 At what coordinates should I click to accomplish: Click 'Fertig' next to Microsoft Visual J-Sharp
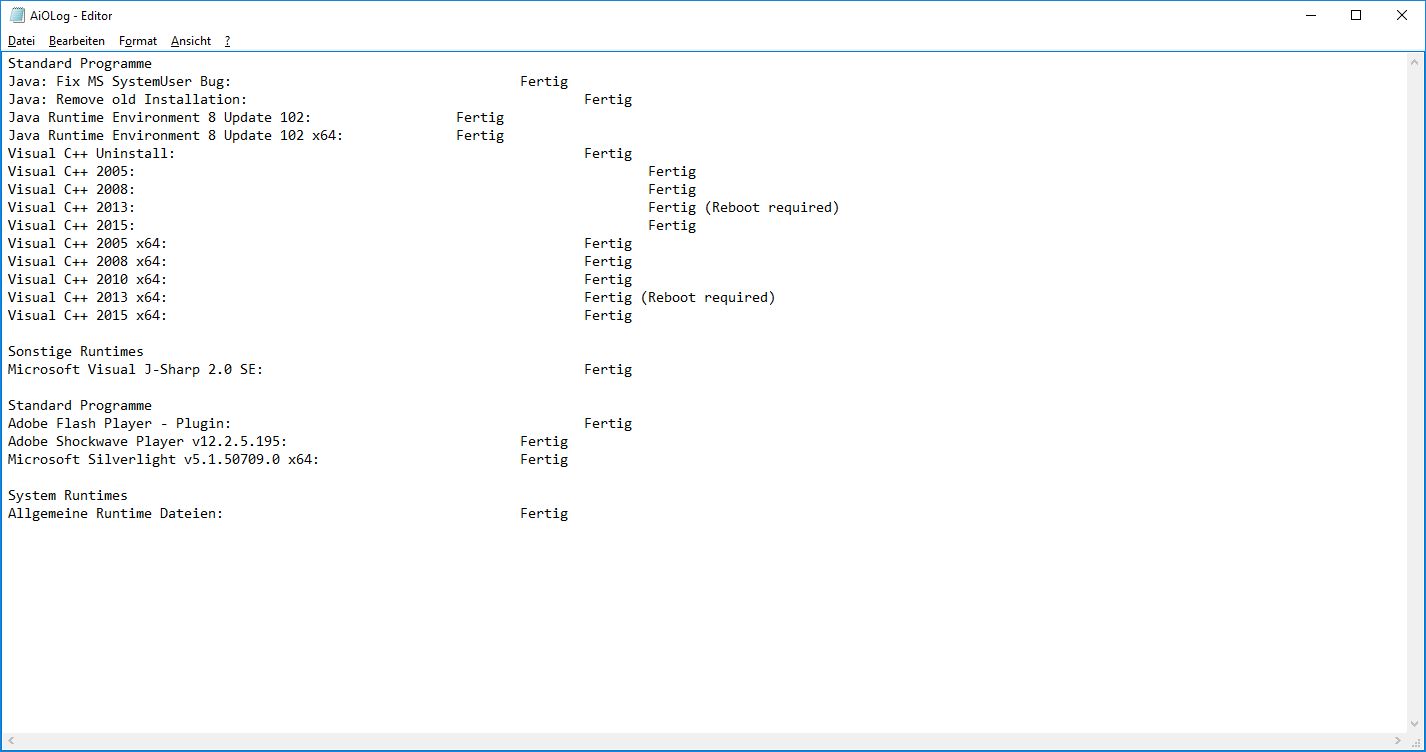click(608, 370)
